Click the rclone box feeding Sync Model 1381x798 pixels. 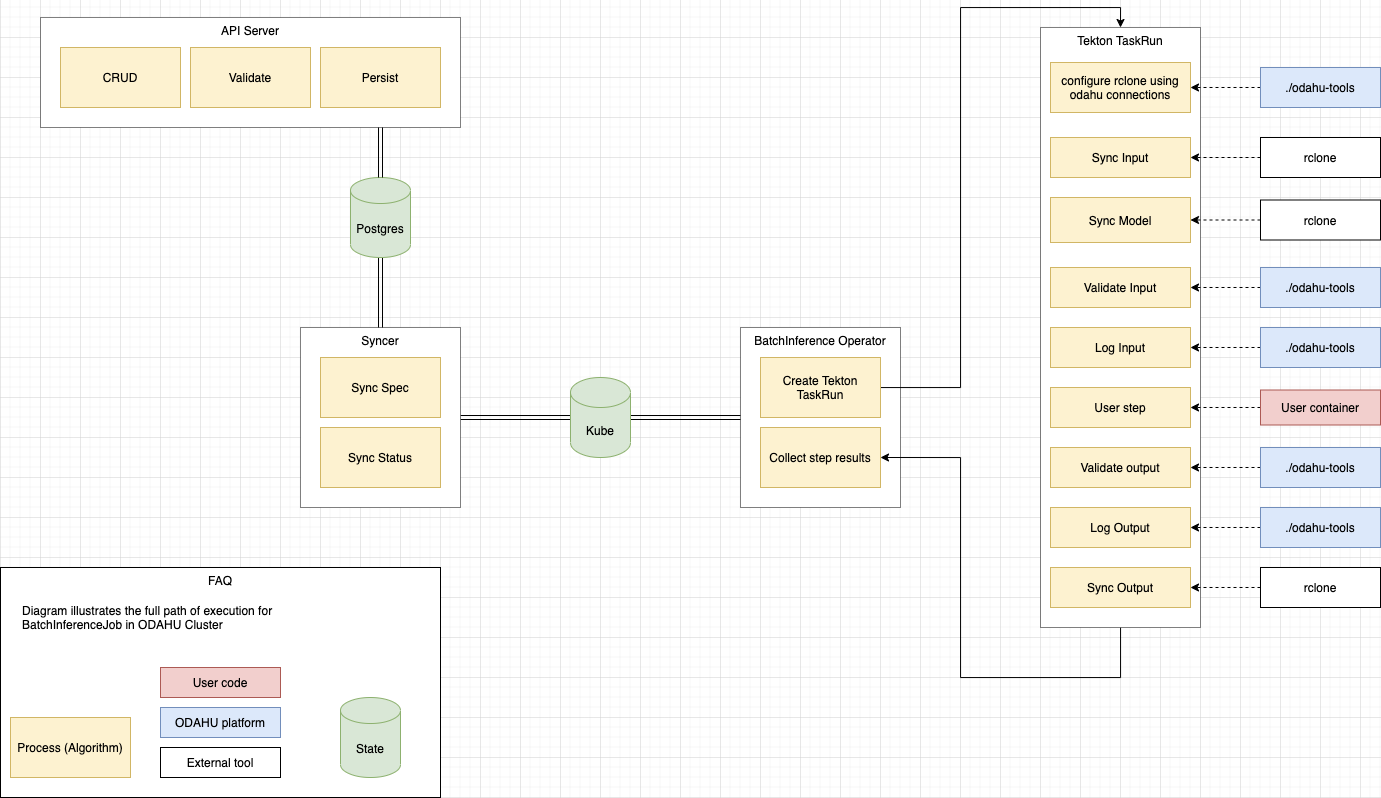[x=1320, y=220]
